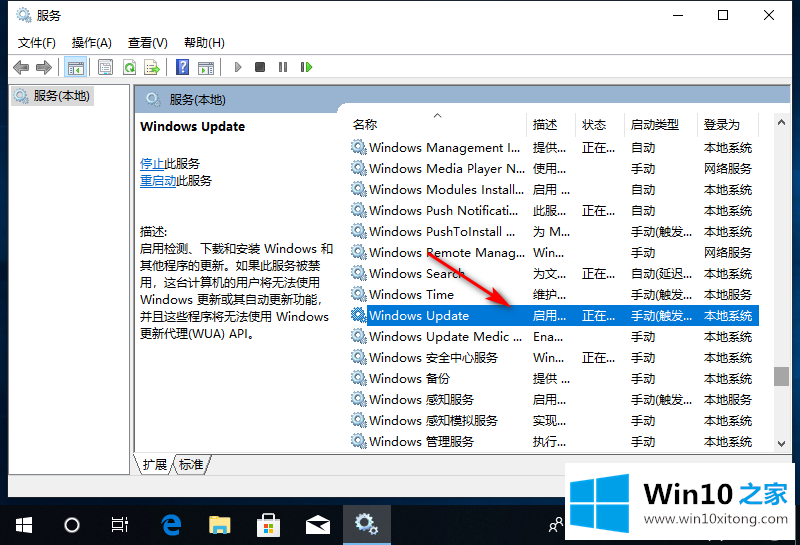Select Windows PushToInstall service row
Screen dimensions: 800x545
pos(555,232)
